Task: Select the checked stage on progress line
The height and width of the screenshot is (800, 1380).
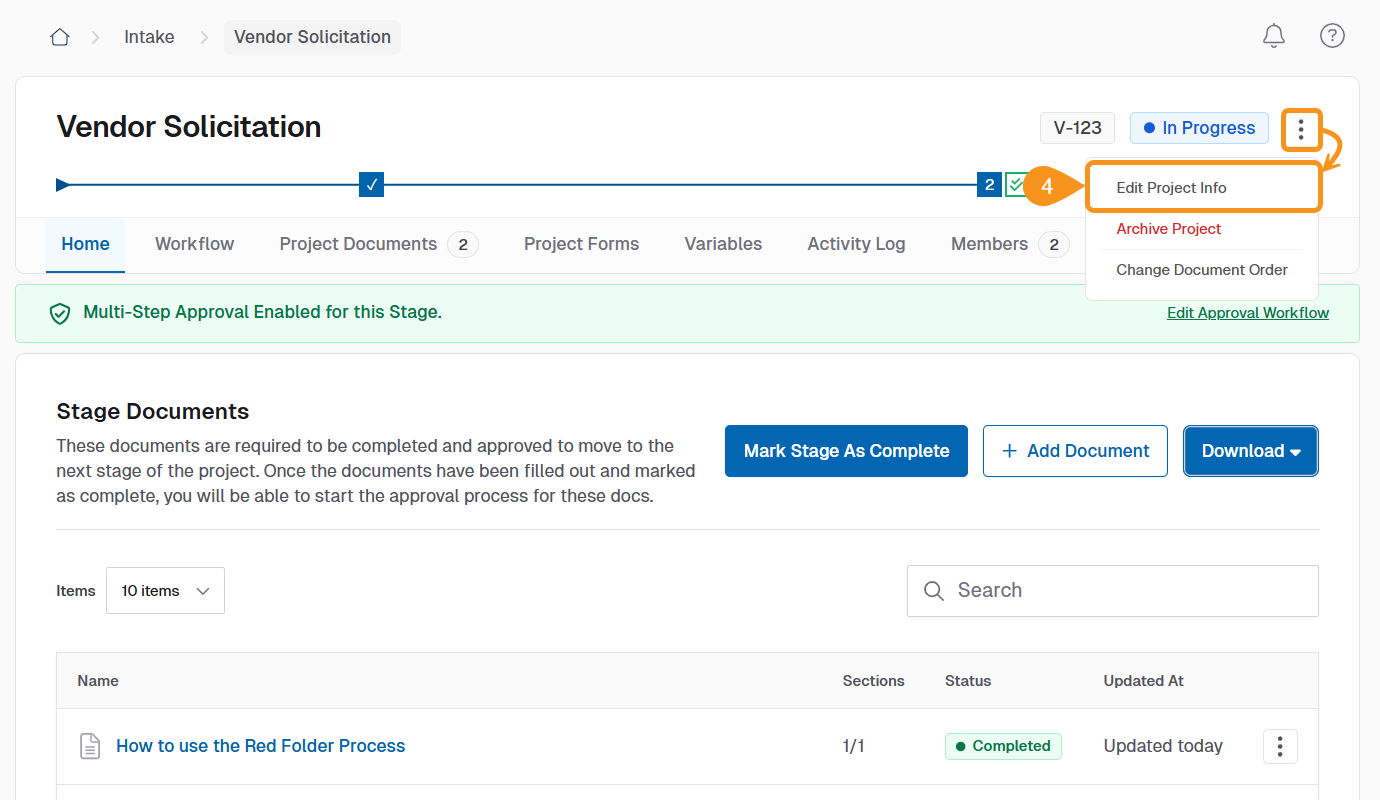Action: pyautogui.click(x=371, y=185)
